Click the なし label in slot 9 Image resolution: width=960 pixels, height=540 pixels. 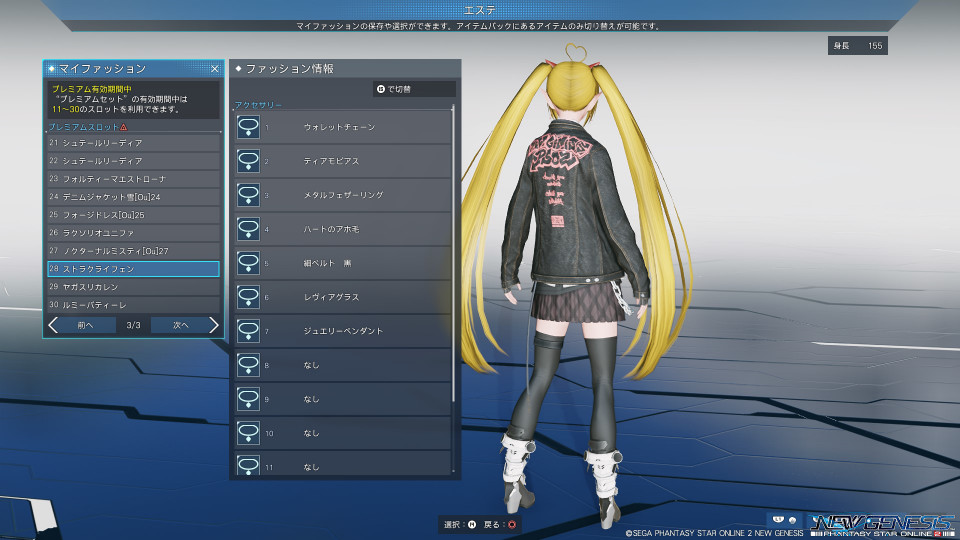[x=312, y=399]
